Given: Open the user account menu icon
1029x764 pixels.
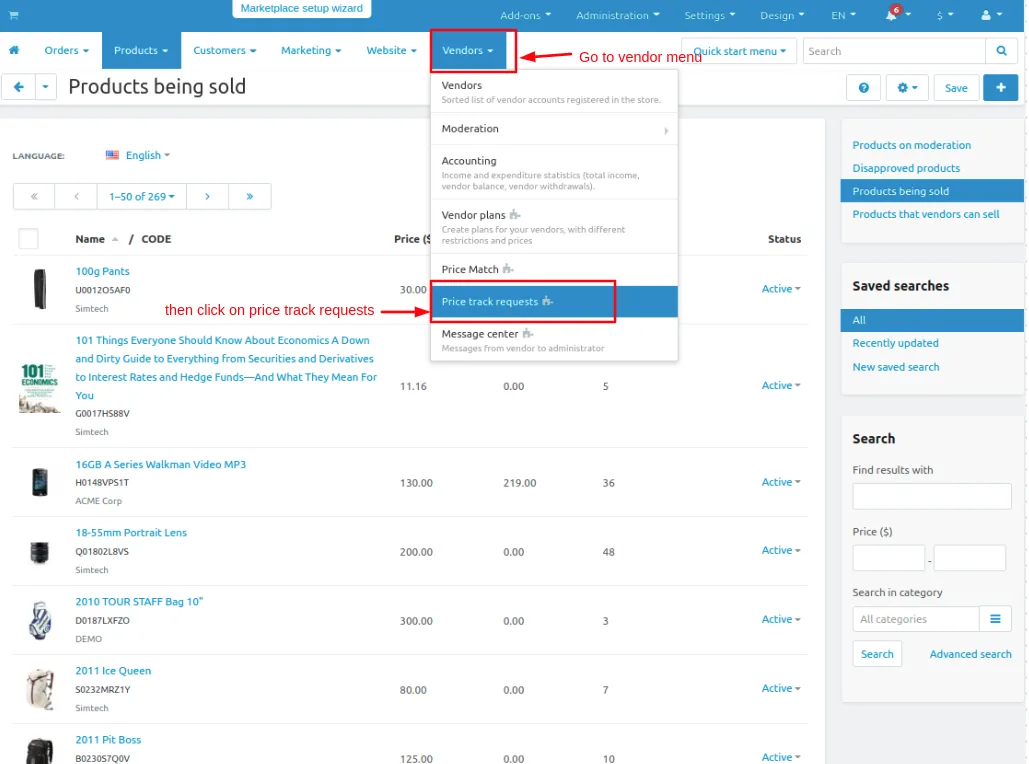Looking at the screenshot, I should (x=986, y=15).
